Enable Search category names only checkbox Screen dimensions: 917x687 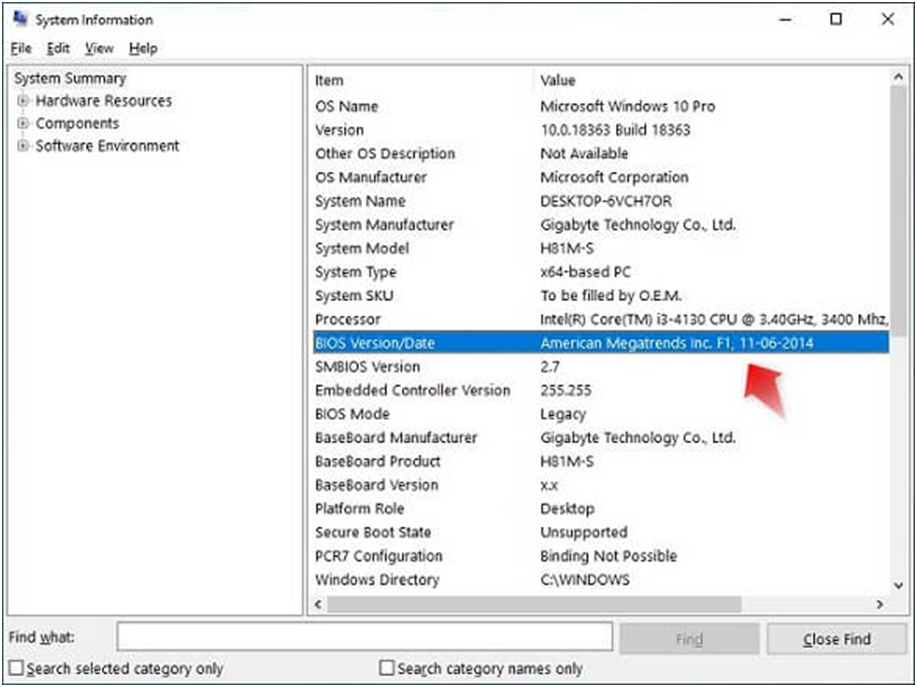pyautogui.click(x=387, y=668)
